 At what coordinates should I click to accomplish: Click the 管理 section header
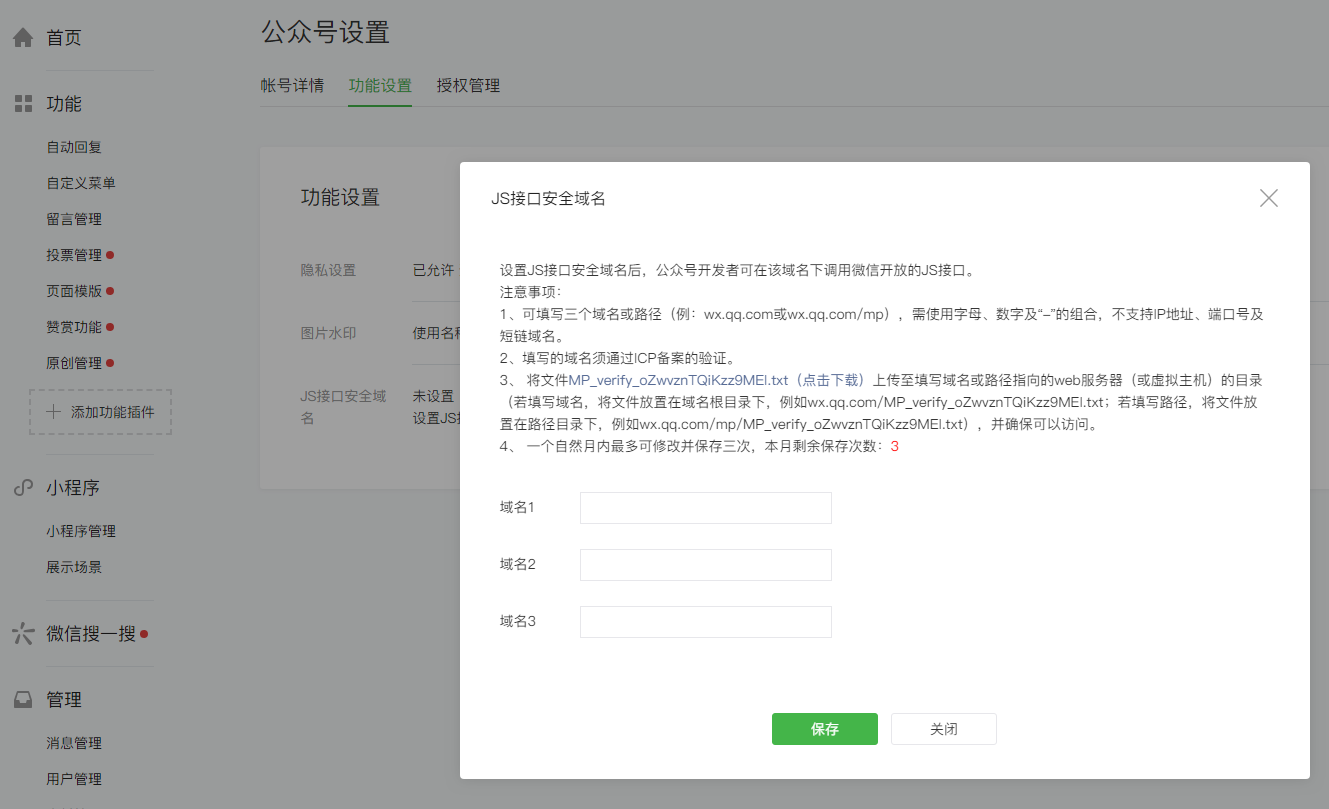64,700
